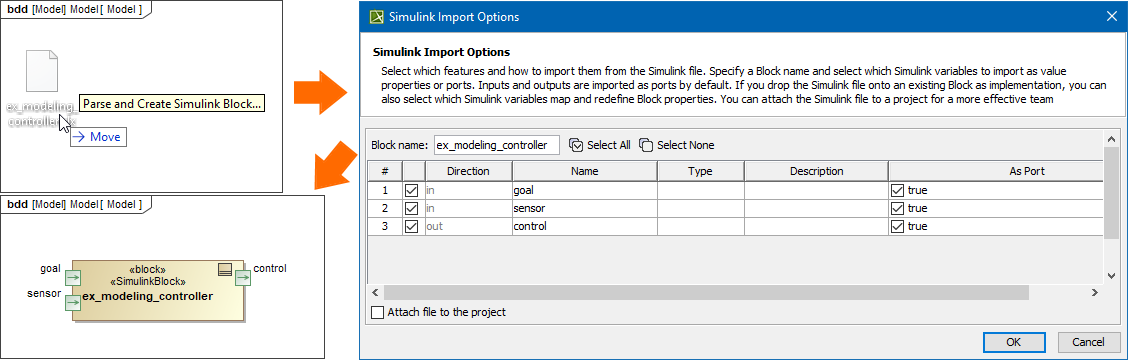Click the sensor input port on block
Image resolution: width=1128 pixels, height=360 pixels.
(73, 303)
